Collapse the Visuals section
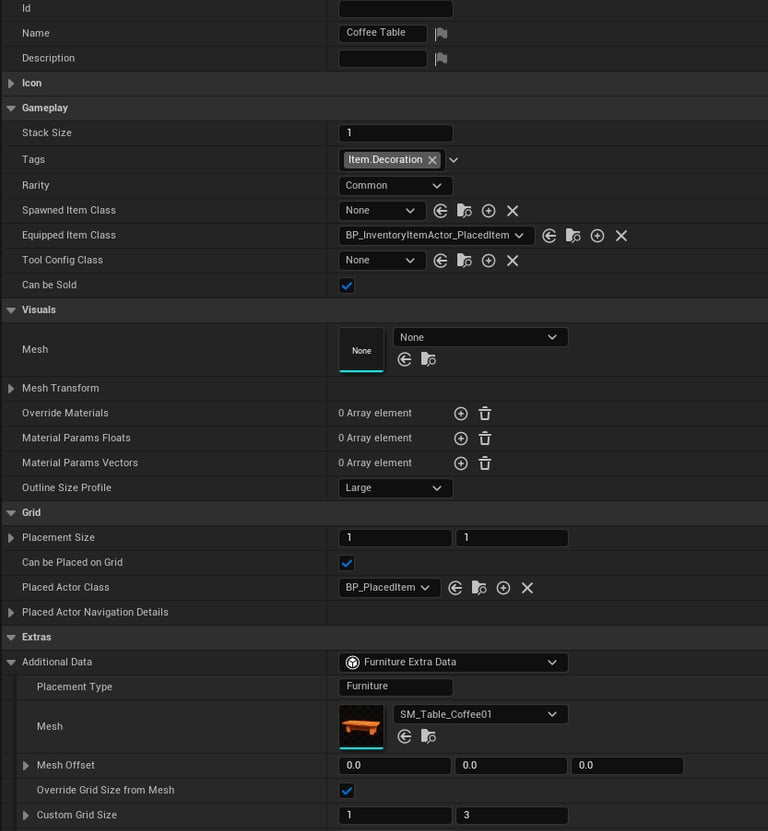 click(x=11, y=311)
